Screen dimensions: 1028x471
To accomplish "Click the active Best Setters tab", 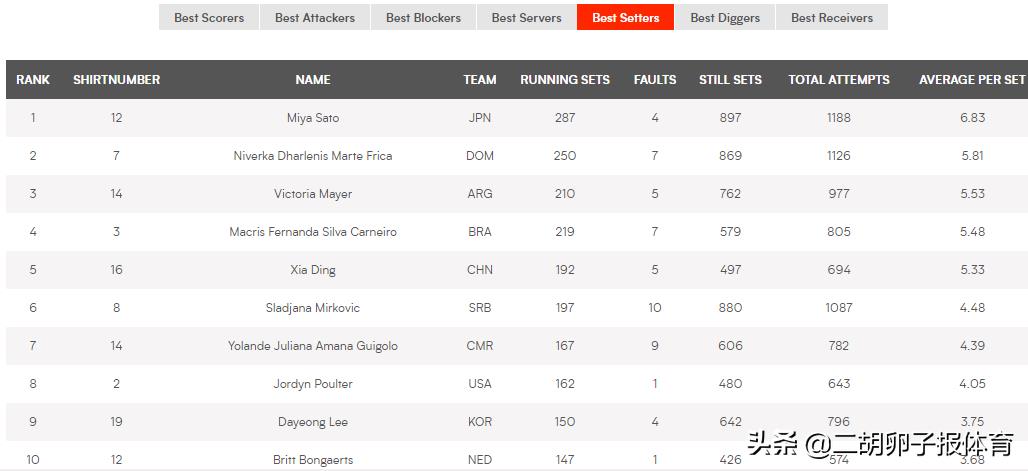I will point(625,18).
